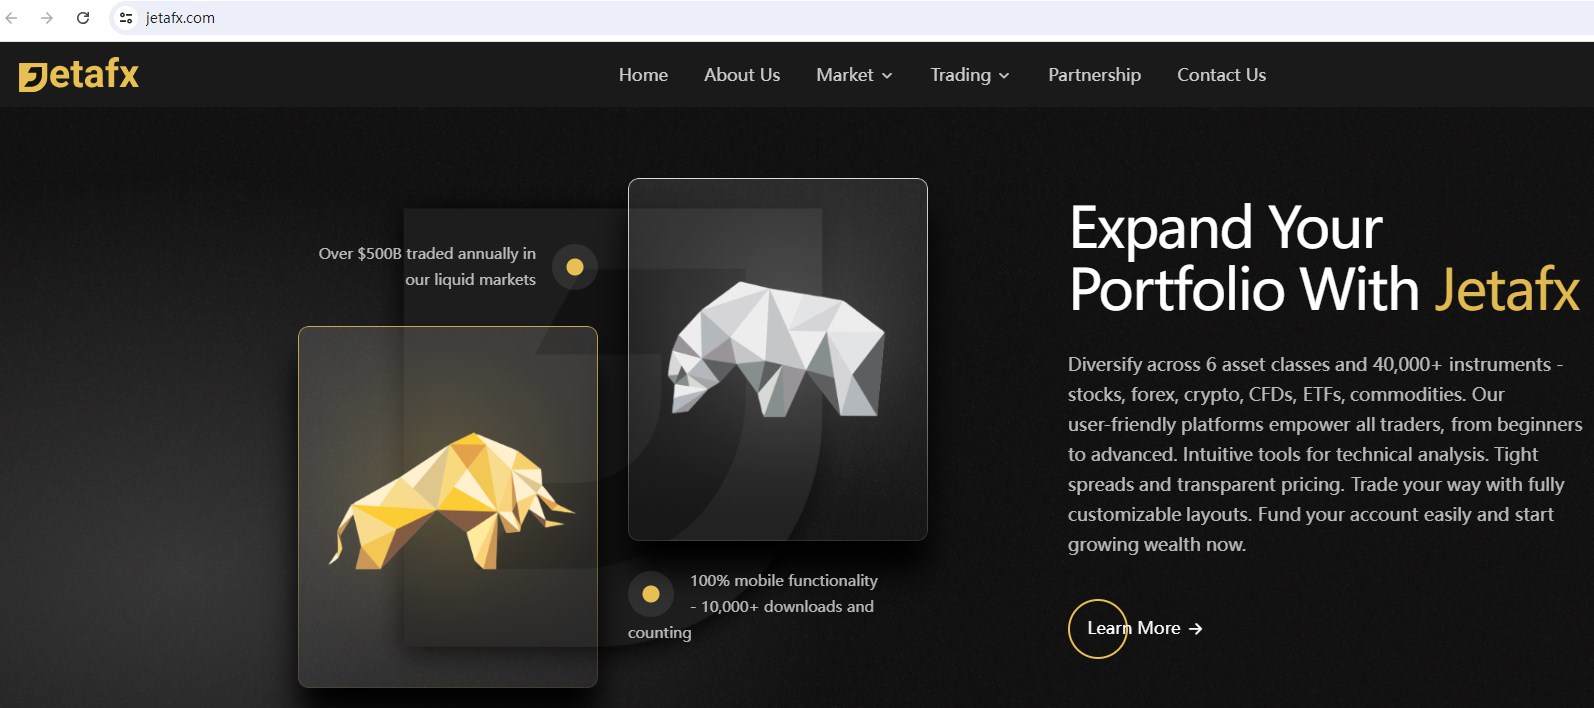Open the Home page

tap(643, 75)
